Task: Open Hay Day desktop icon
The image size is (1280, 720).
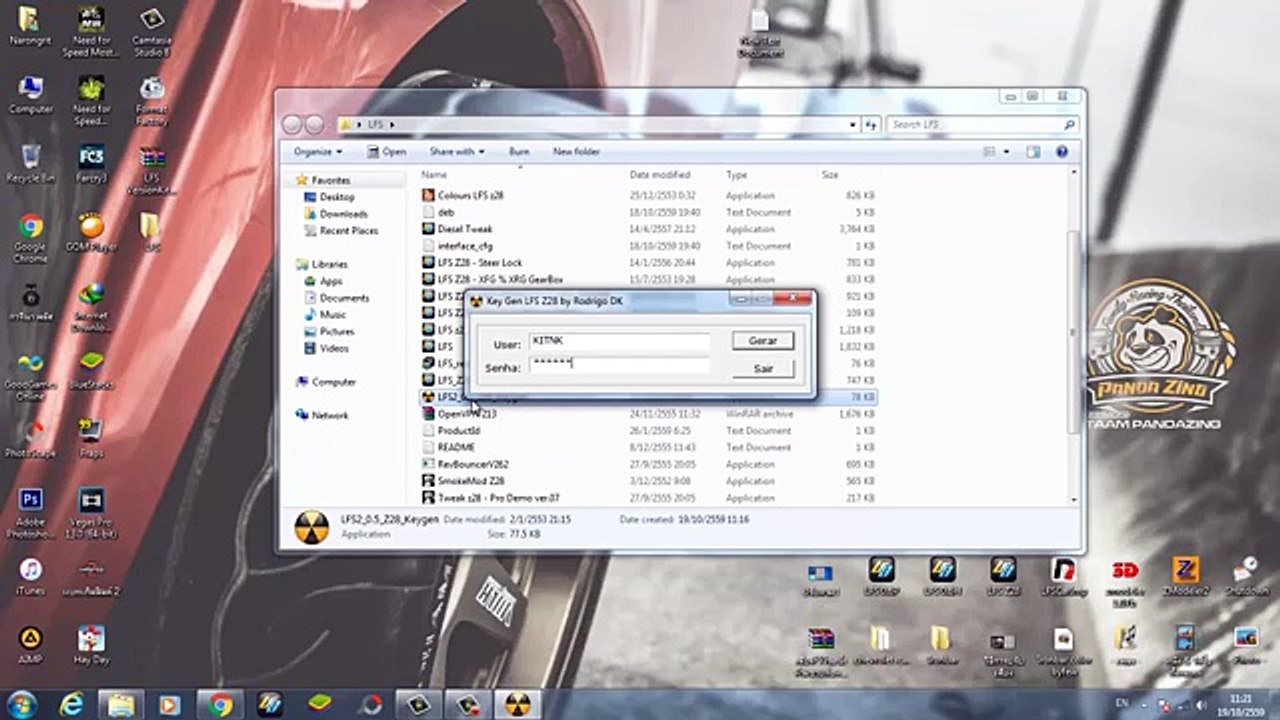Action: pyautogui.click(x=91, y=645)
